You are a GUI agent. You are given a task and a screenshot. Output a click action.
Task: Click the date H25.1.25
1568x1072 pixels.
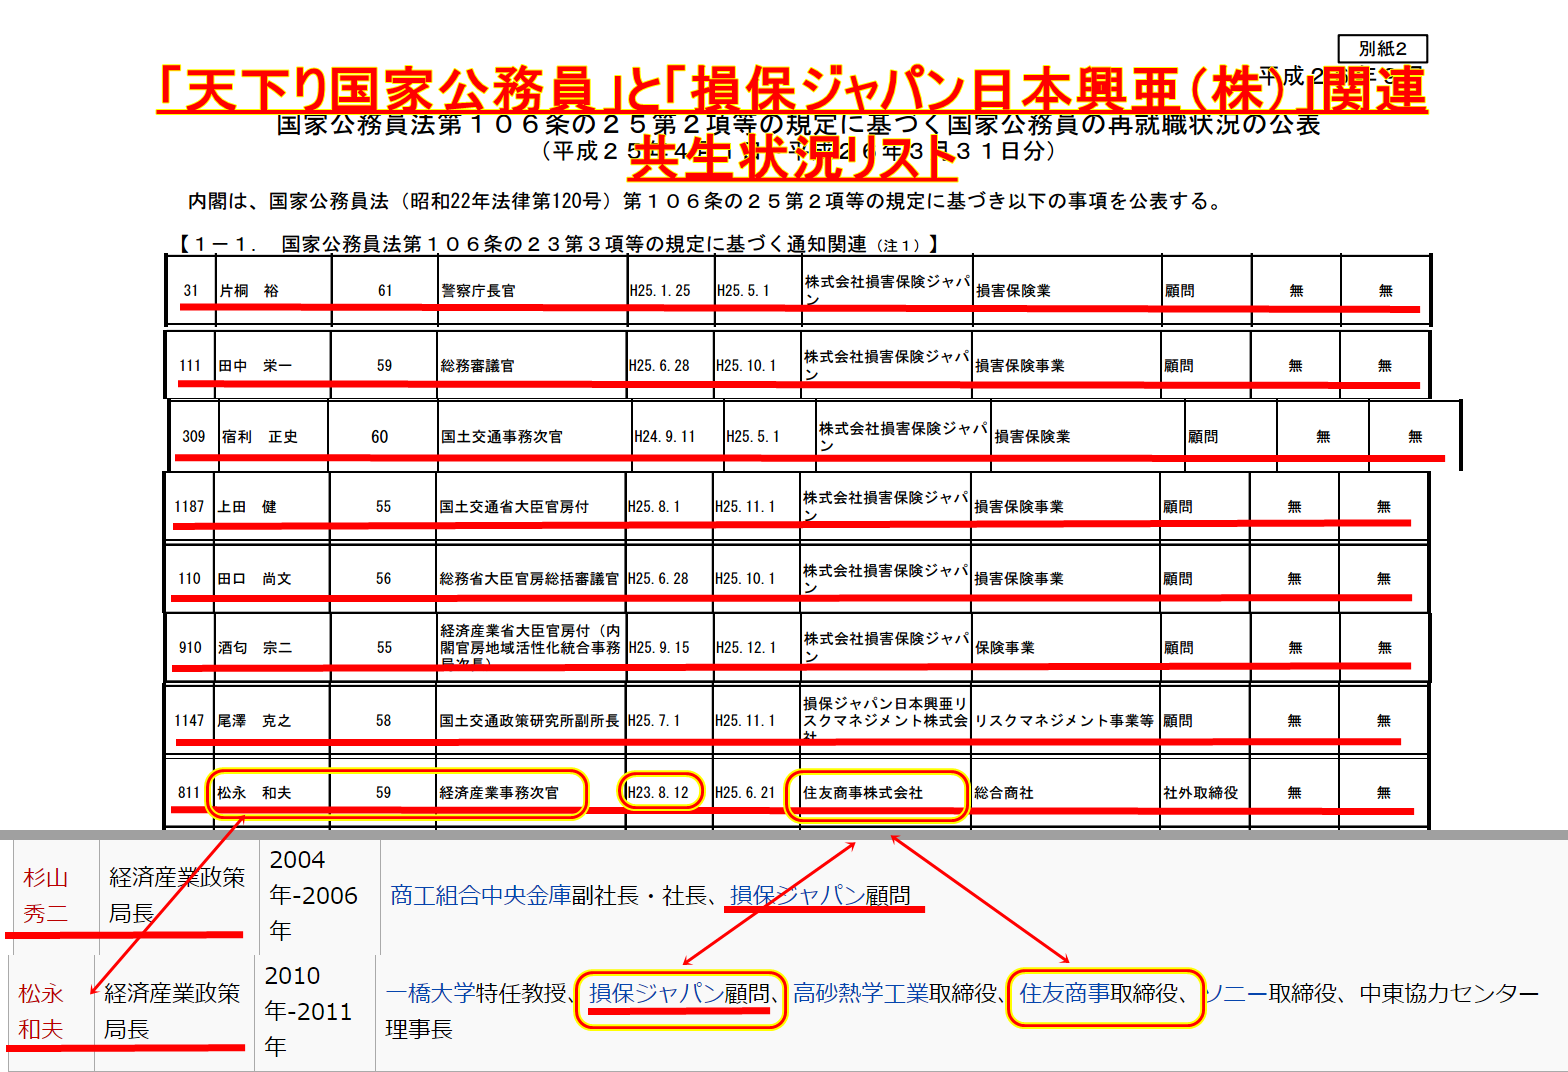pyautogui.click(x=660, y=291)
